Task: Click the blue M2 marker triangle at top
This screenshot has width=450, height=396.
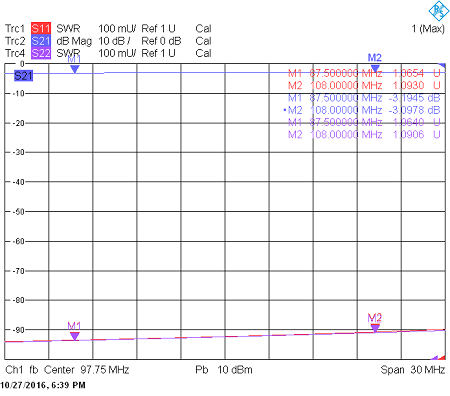Action: tap(375, 69)
